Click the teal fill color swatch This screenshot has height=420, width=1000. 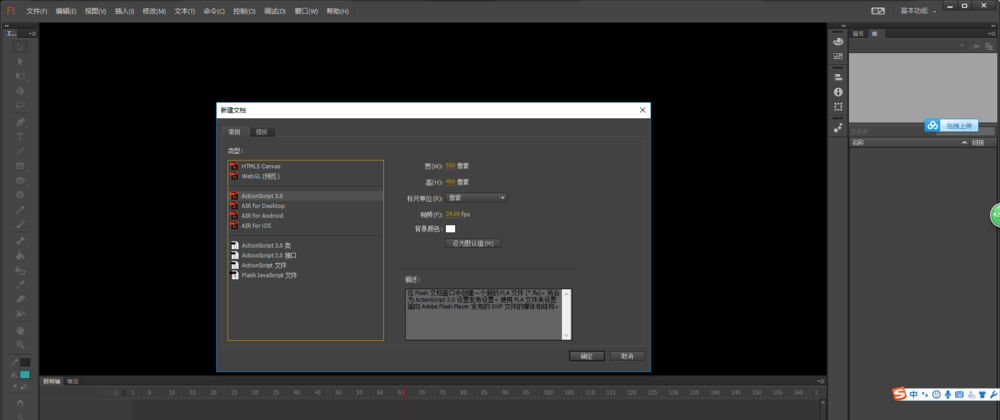point(25,375)
